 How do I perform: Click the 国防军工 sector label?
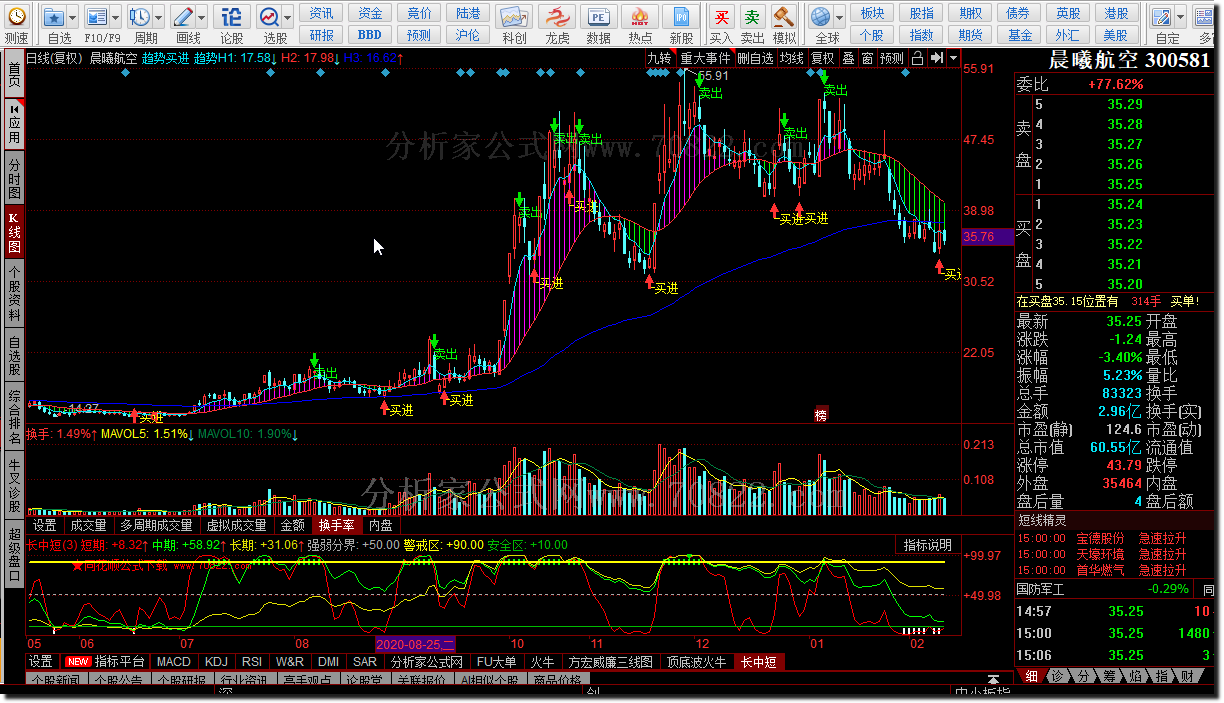click(x=1041, y=589)
